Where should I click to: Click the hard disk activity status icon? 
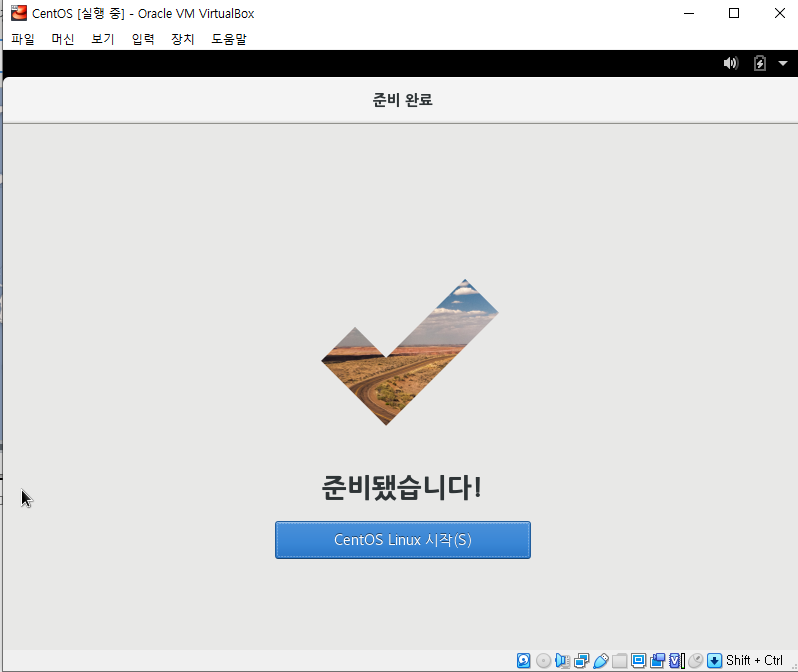pos(524,660)
